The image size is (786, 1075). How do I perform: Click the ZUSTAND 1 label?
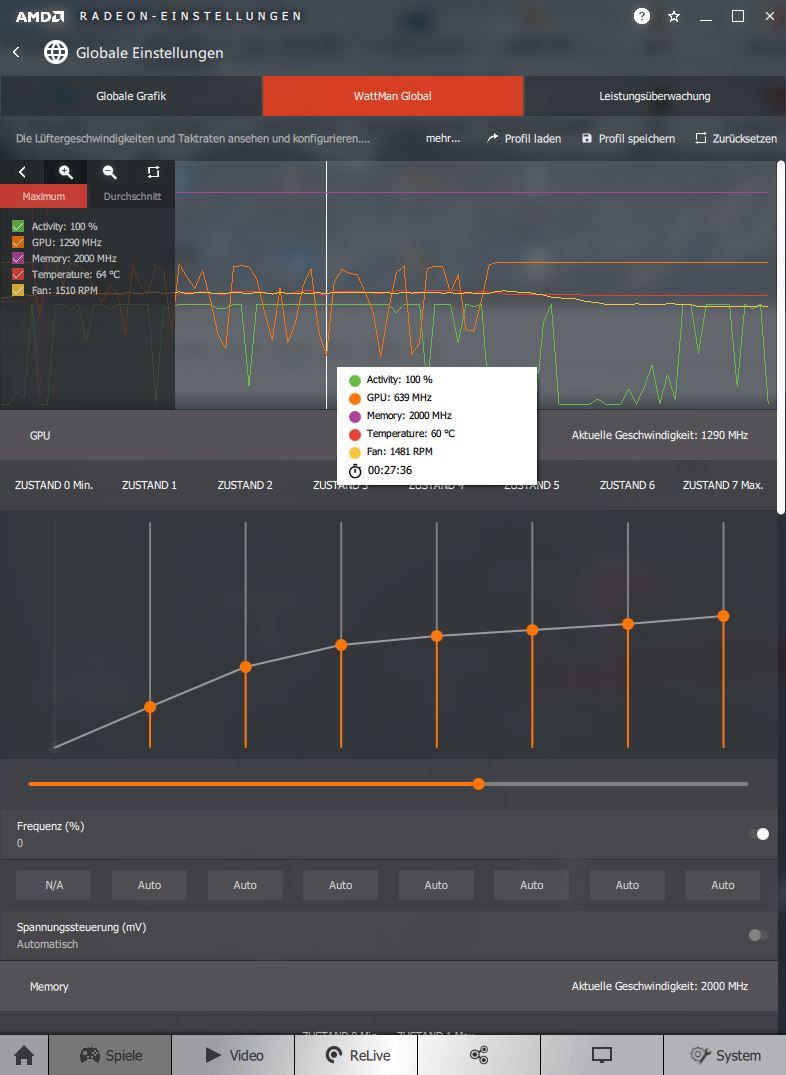point(150,485)
